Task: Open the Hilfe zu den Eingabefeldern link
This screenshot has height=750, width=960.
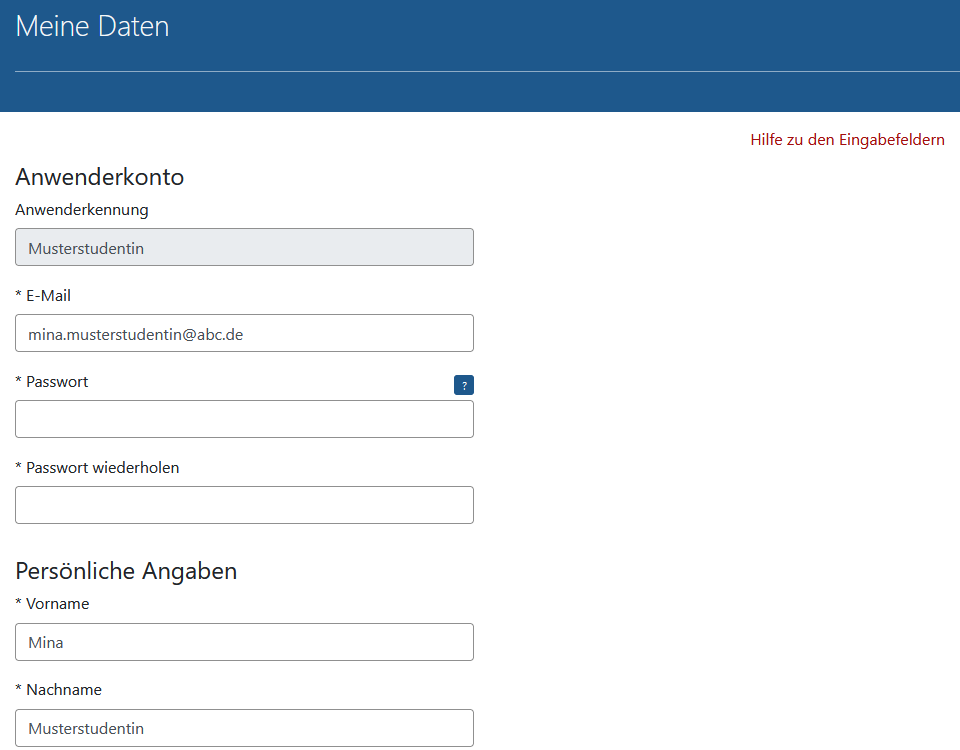Action: [847, 140]
